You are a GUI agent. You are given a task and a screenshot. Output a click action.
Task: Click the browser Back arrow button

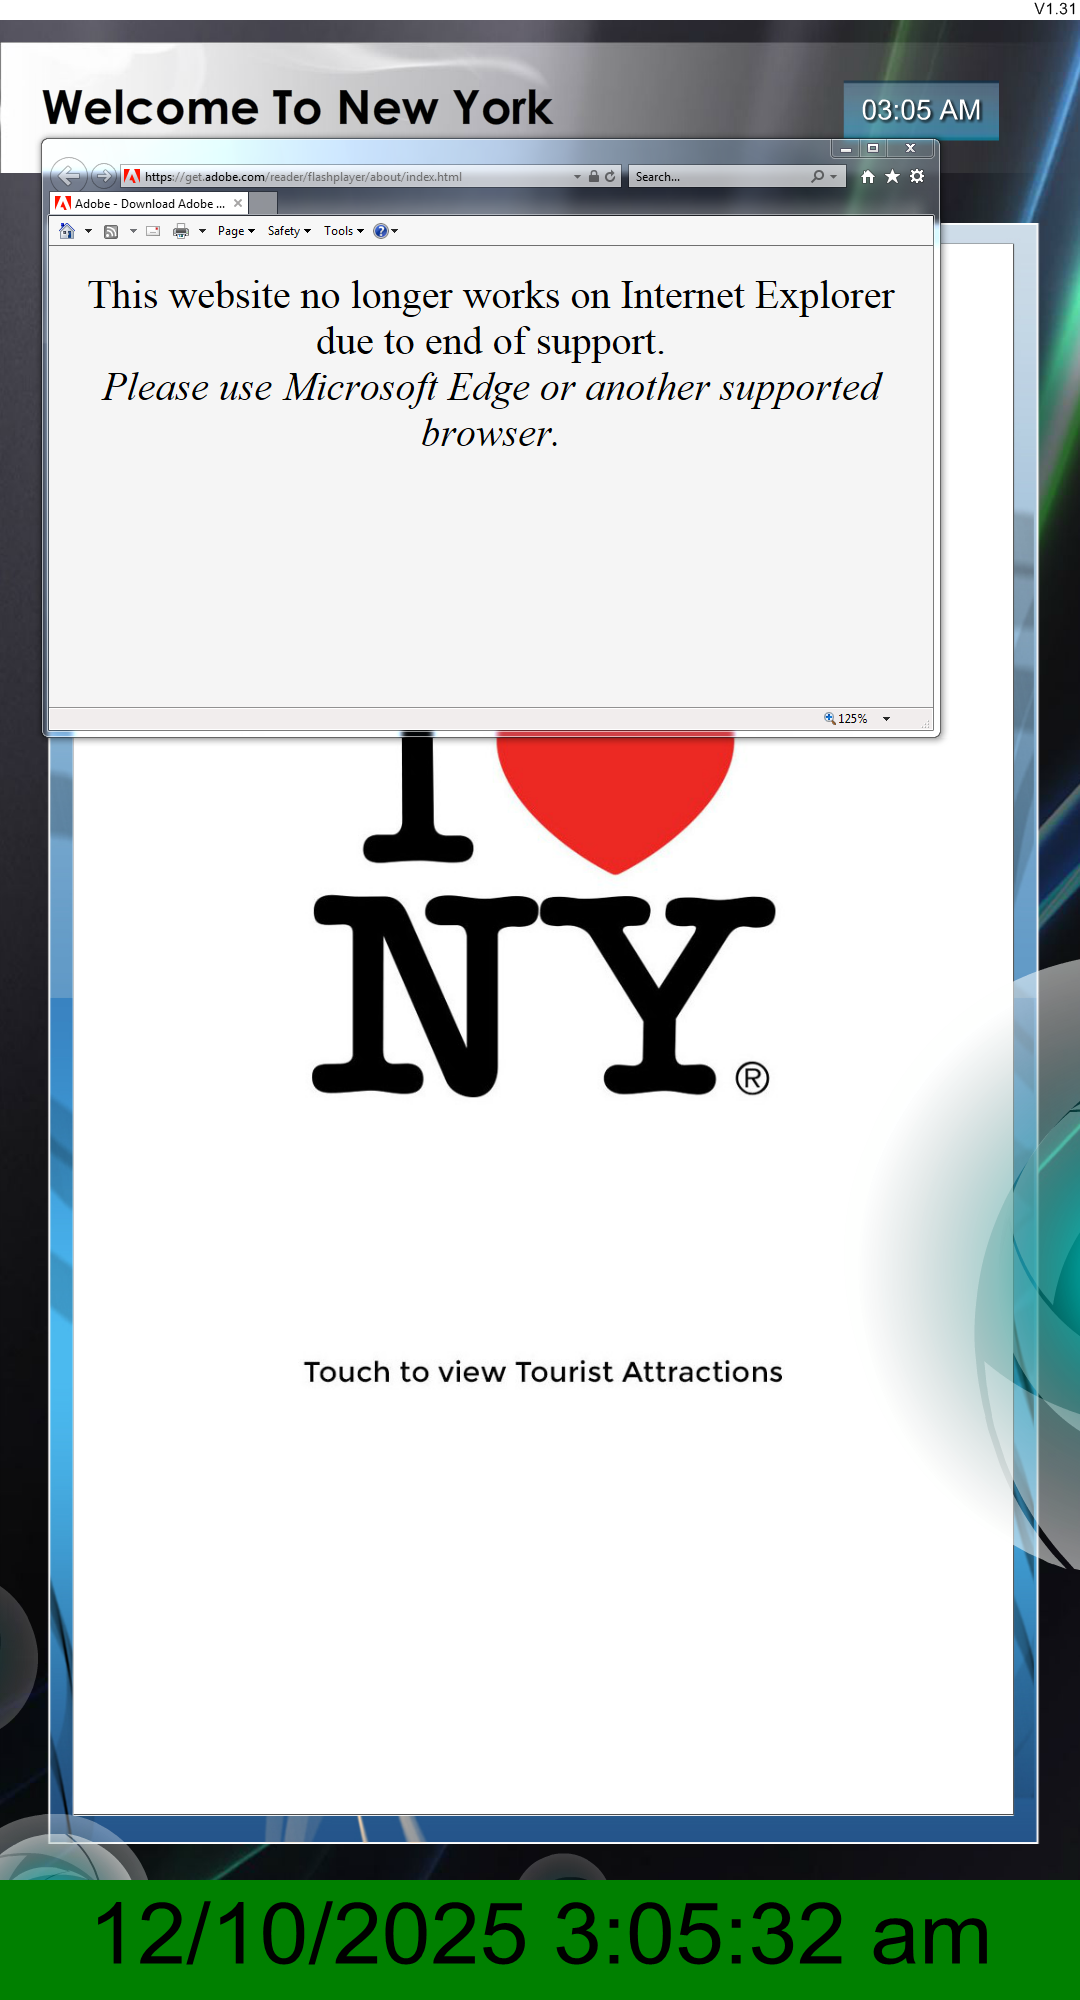(x=68, y=176)
